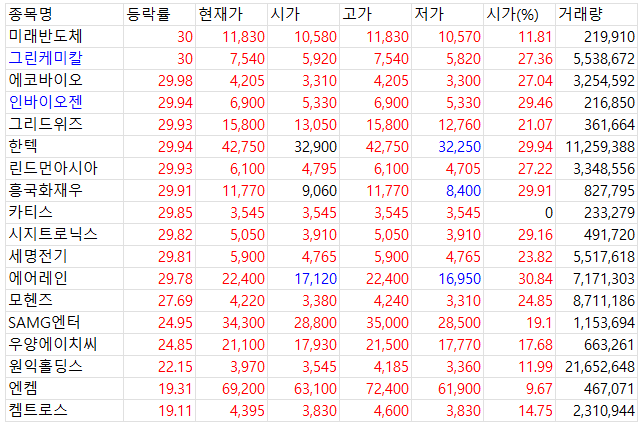This screenshot has width=642, height=428.
Task: Click the current price 15,800 for 그리드위즈
Action: pos(243,125)
